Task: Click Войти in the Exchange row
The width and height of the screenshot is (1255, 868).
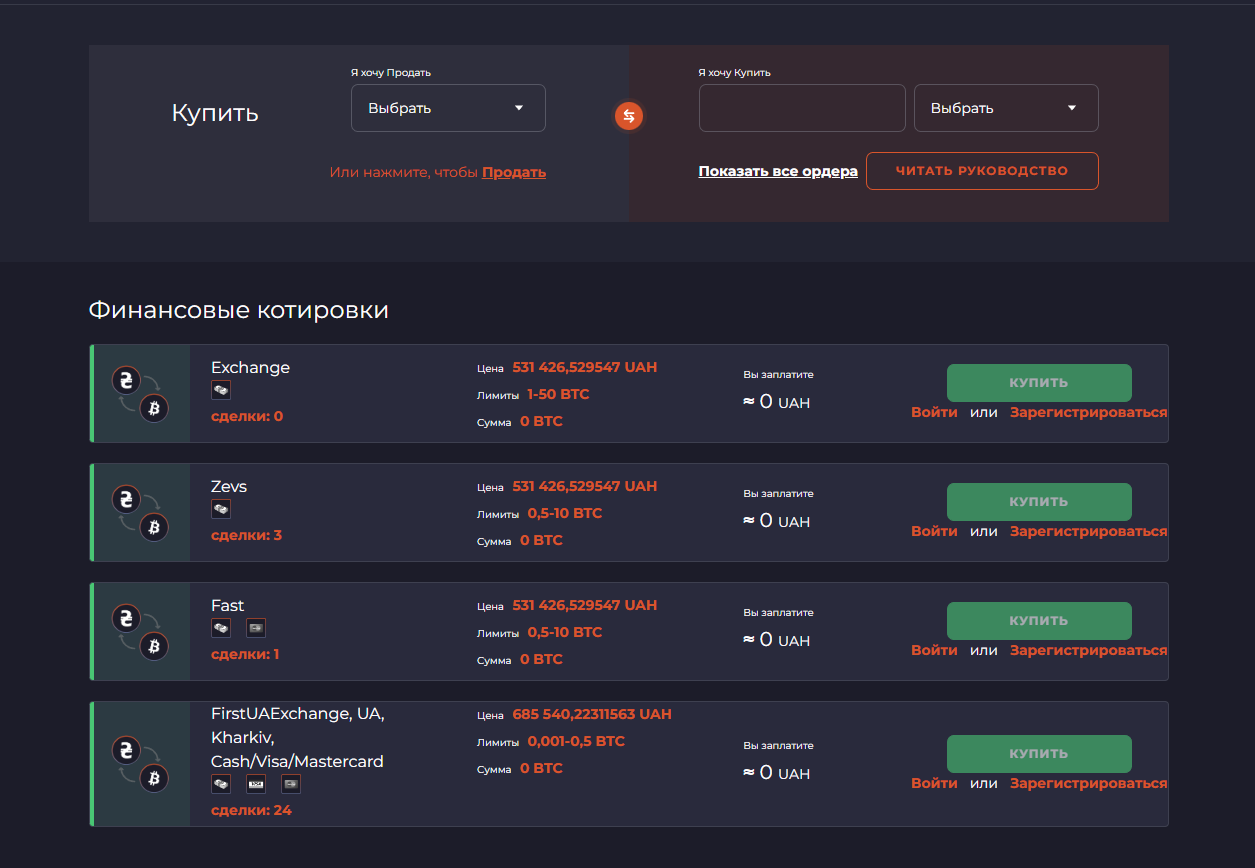Action: point(933,411)
